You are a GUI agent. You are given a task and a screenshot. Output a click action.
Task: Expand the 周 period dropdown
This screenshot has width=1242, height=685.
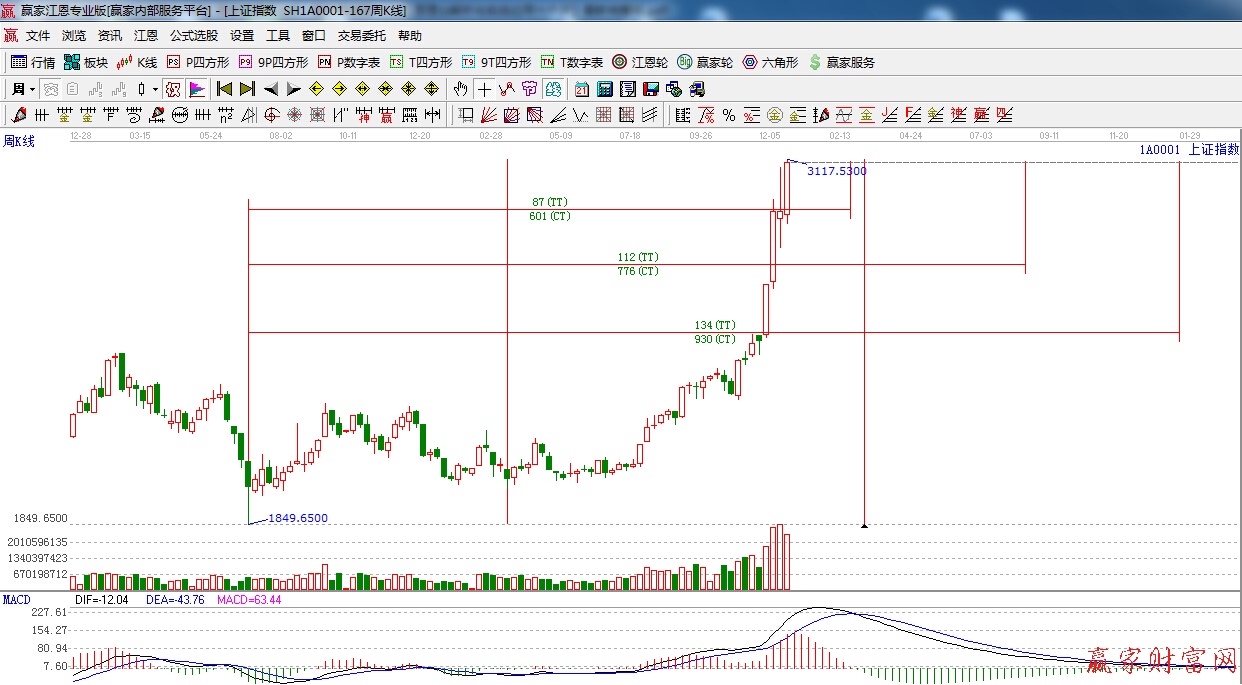click(x=20, y=89)
